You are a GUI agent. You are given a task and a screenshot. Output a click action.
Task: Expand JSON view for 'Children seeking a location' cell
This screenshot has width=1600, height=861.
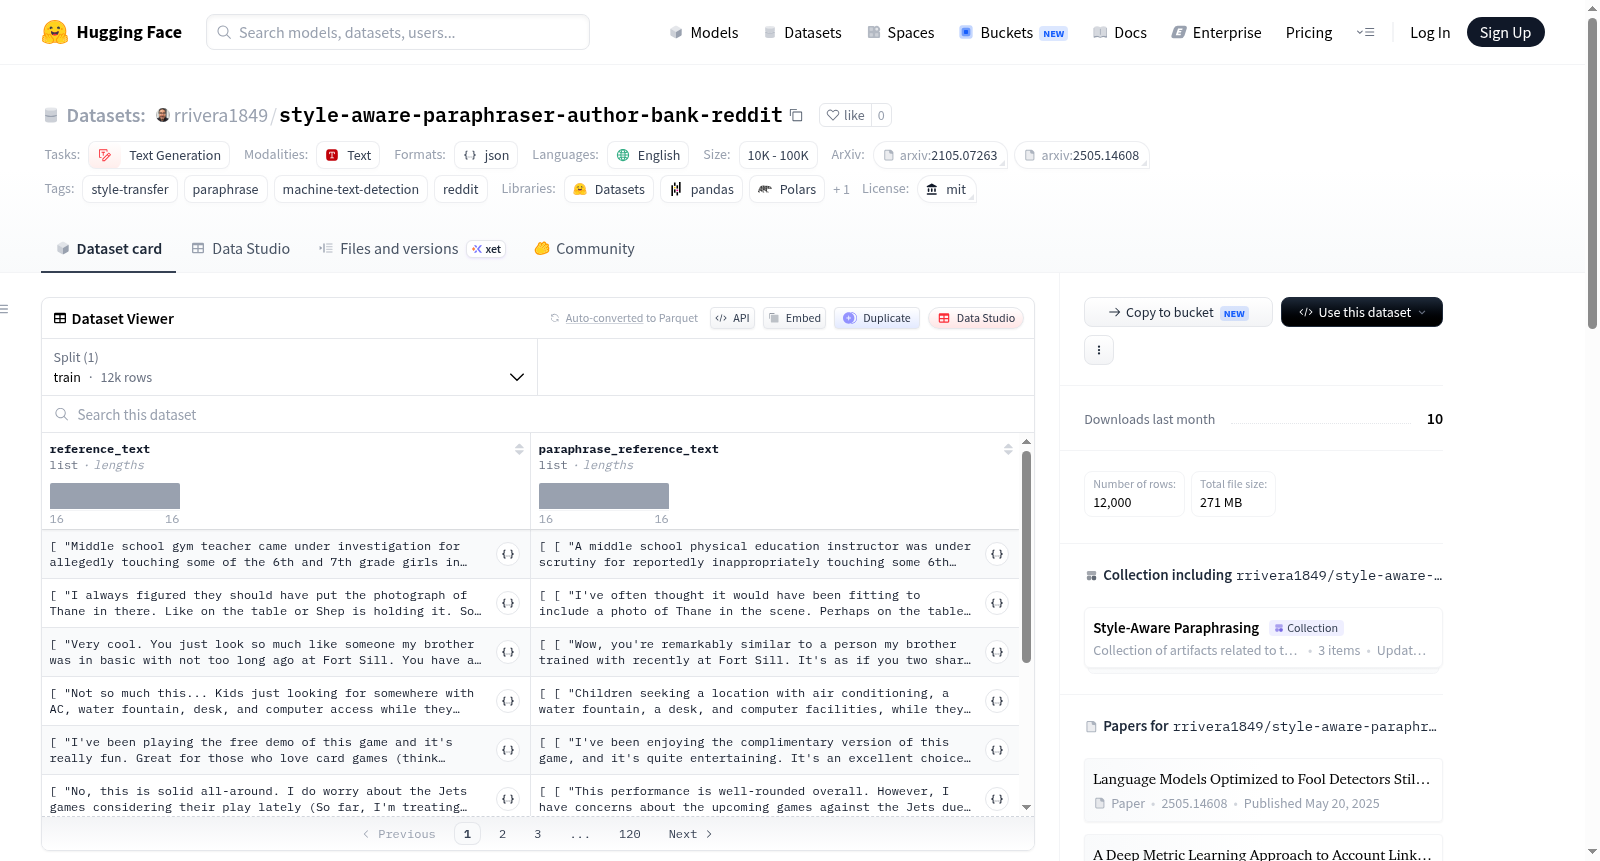(997, 701)
